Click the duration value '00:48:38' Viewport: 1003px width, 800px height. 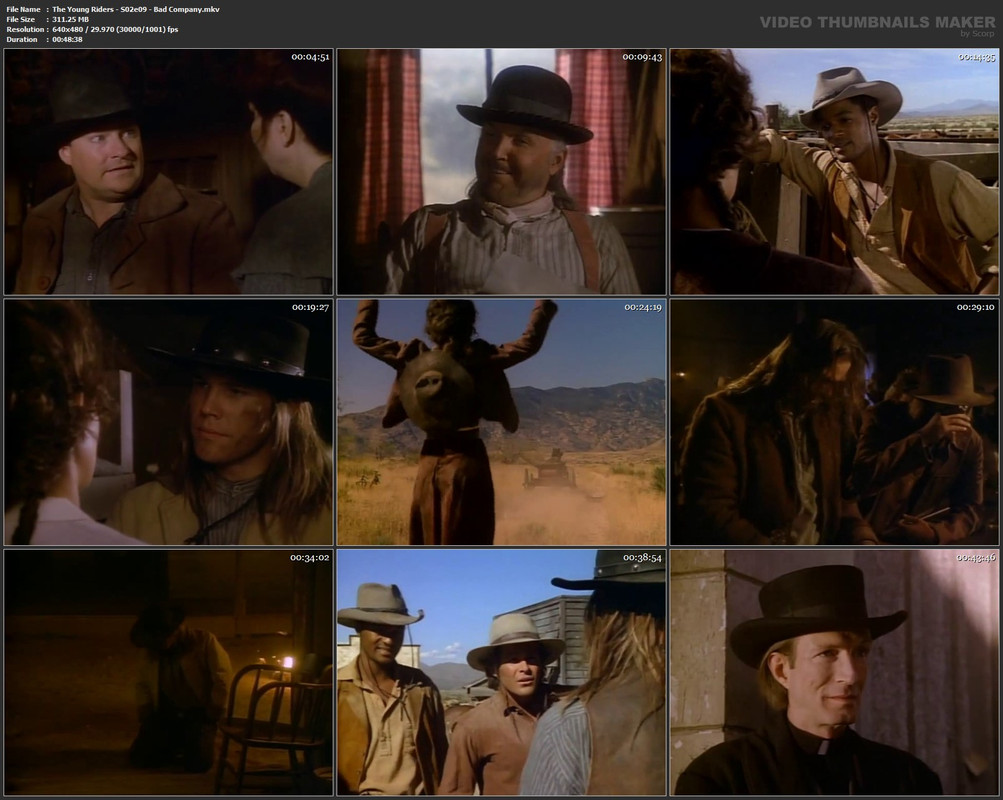coord(67,40)
